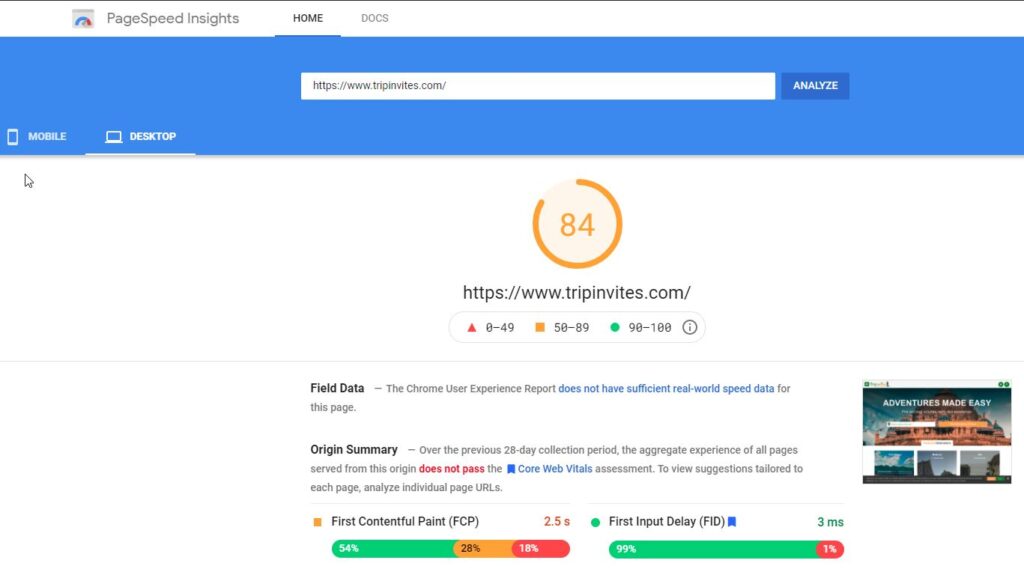Click the FID 99% green bar segment

click(712, 549)
